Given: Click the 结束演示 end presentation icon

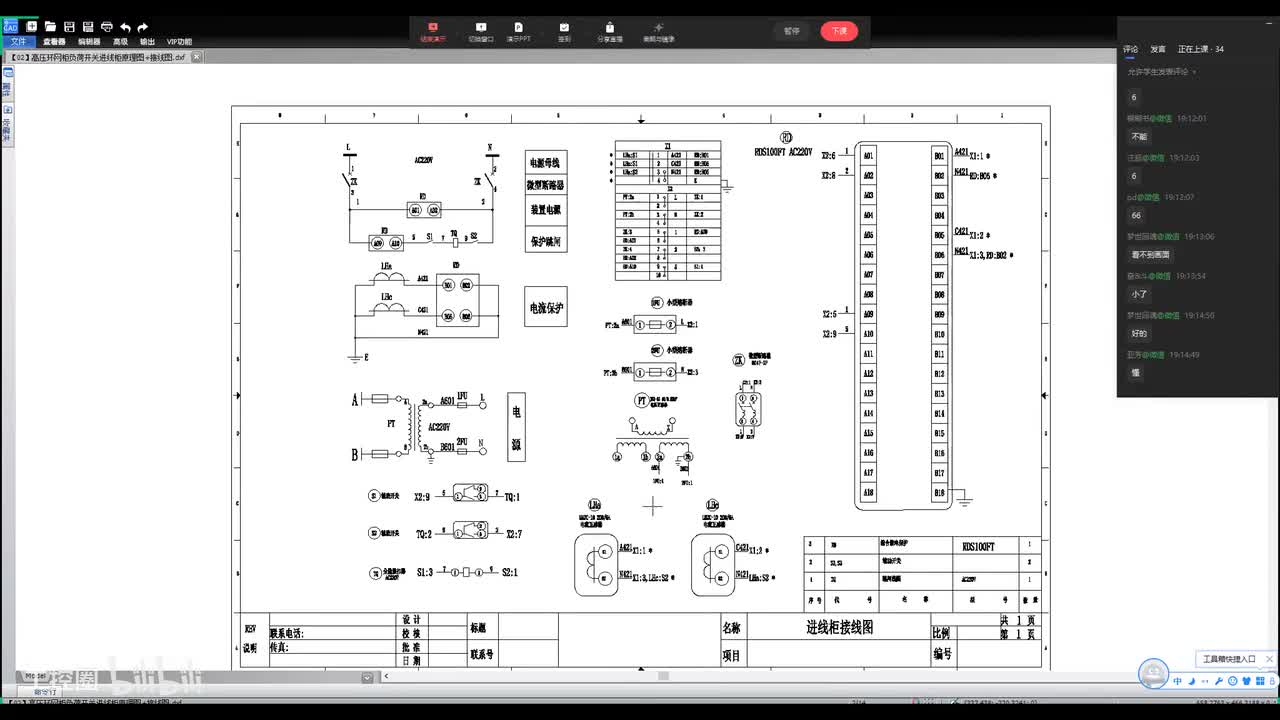Looking at the screenshot, I should (433, 32).
